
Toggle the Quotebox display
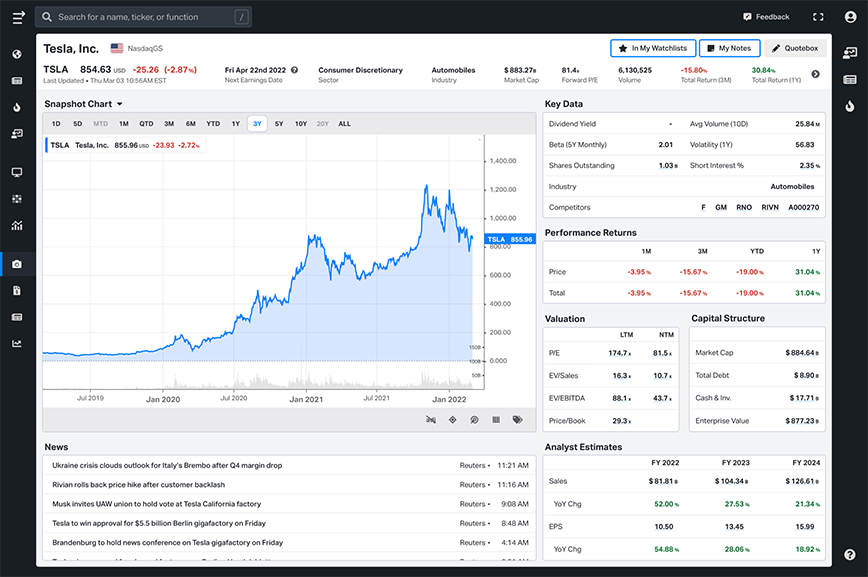795,47
